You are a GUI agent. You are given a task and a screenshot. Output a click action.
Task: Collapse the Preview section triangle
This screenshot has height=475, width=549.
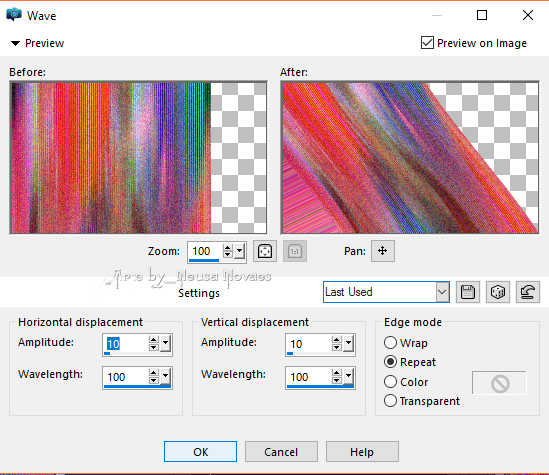click(x=15, y=43)
